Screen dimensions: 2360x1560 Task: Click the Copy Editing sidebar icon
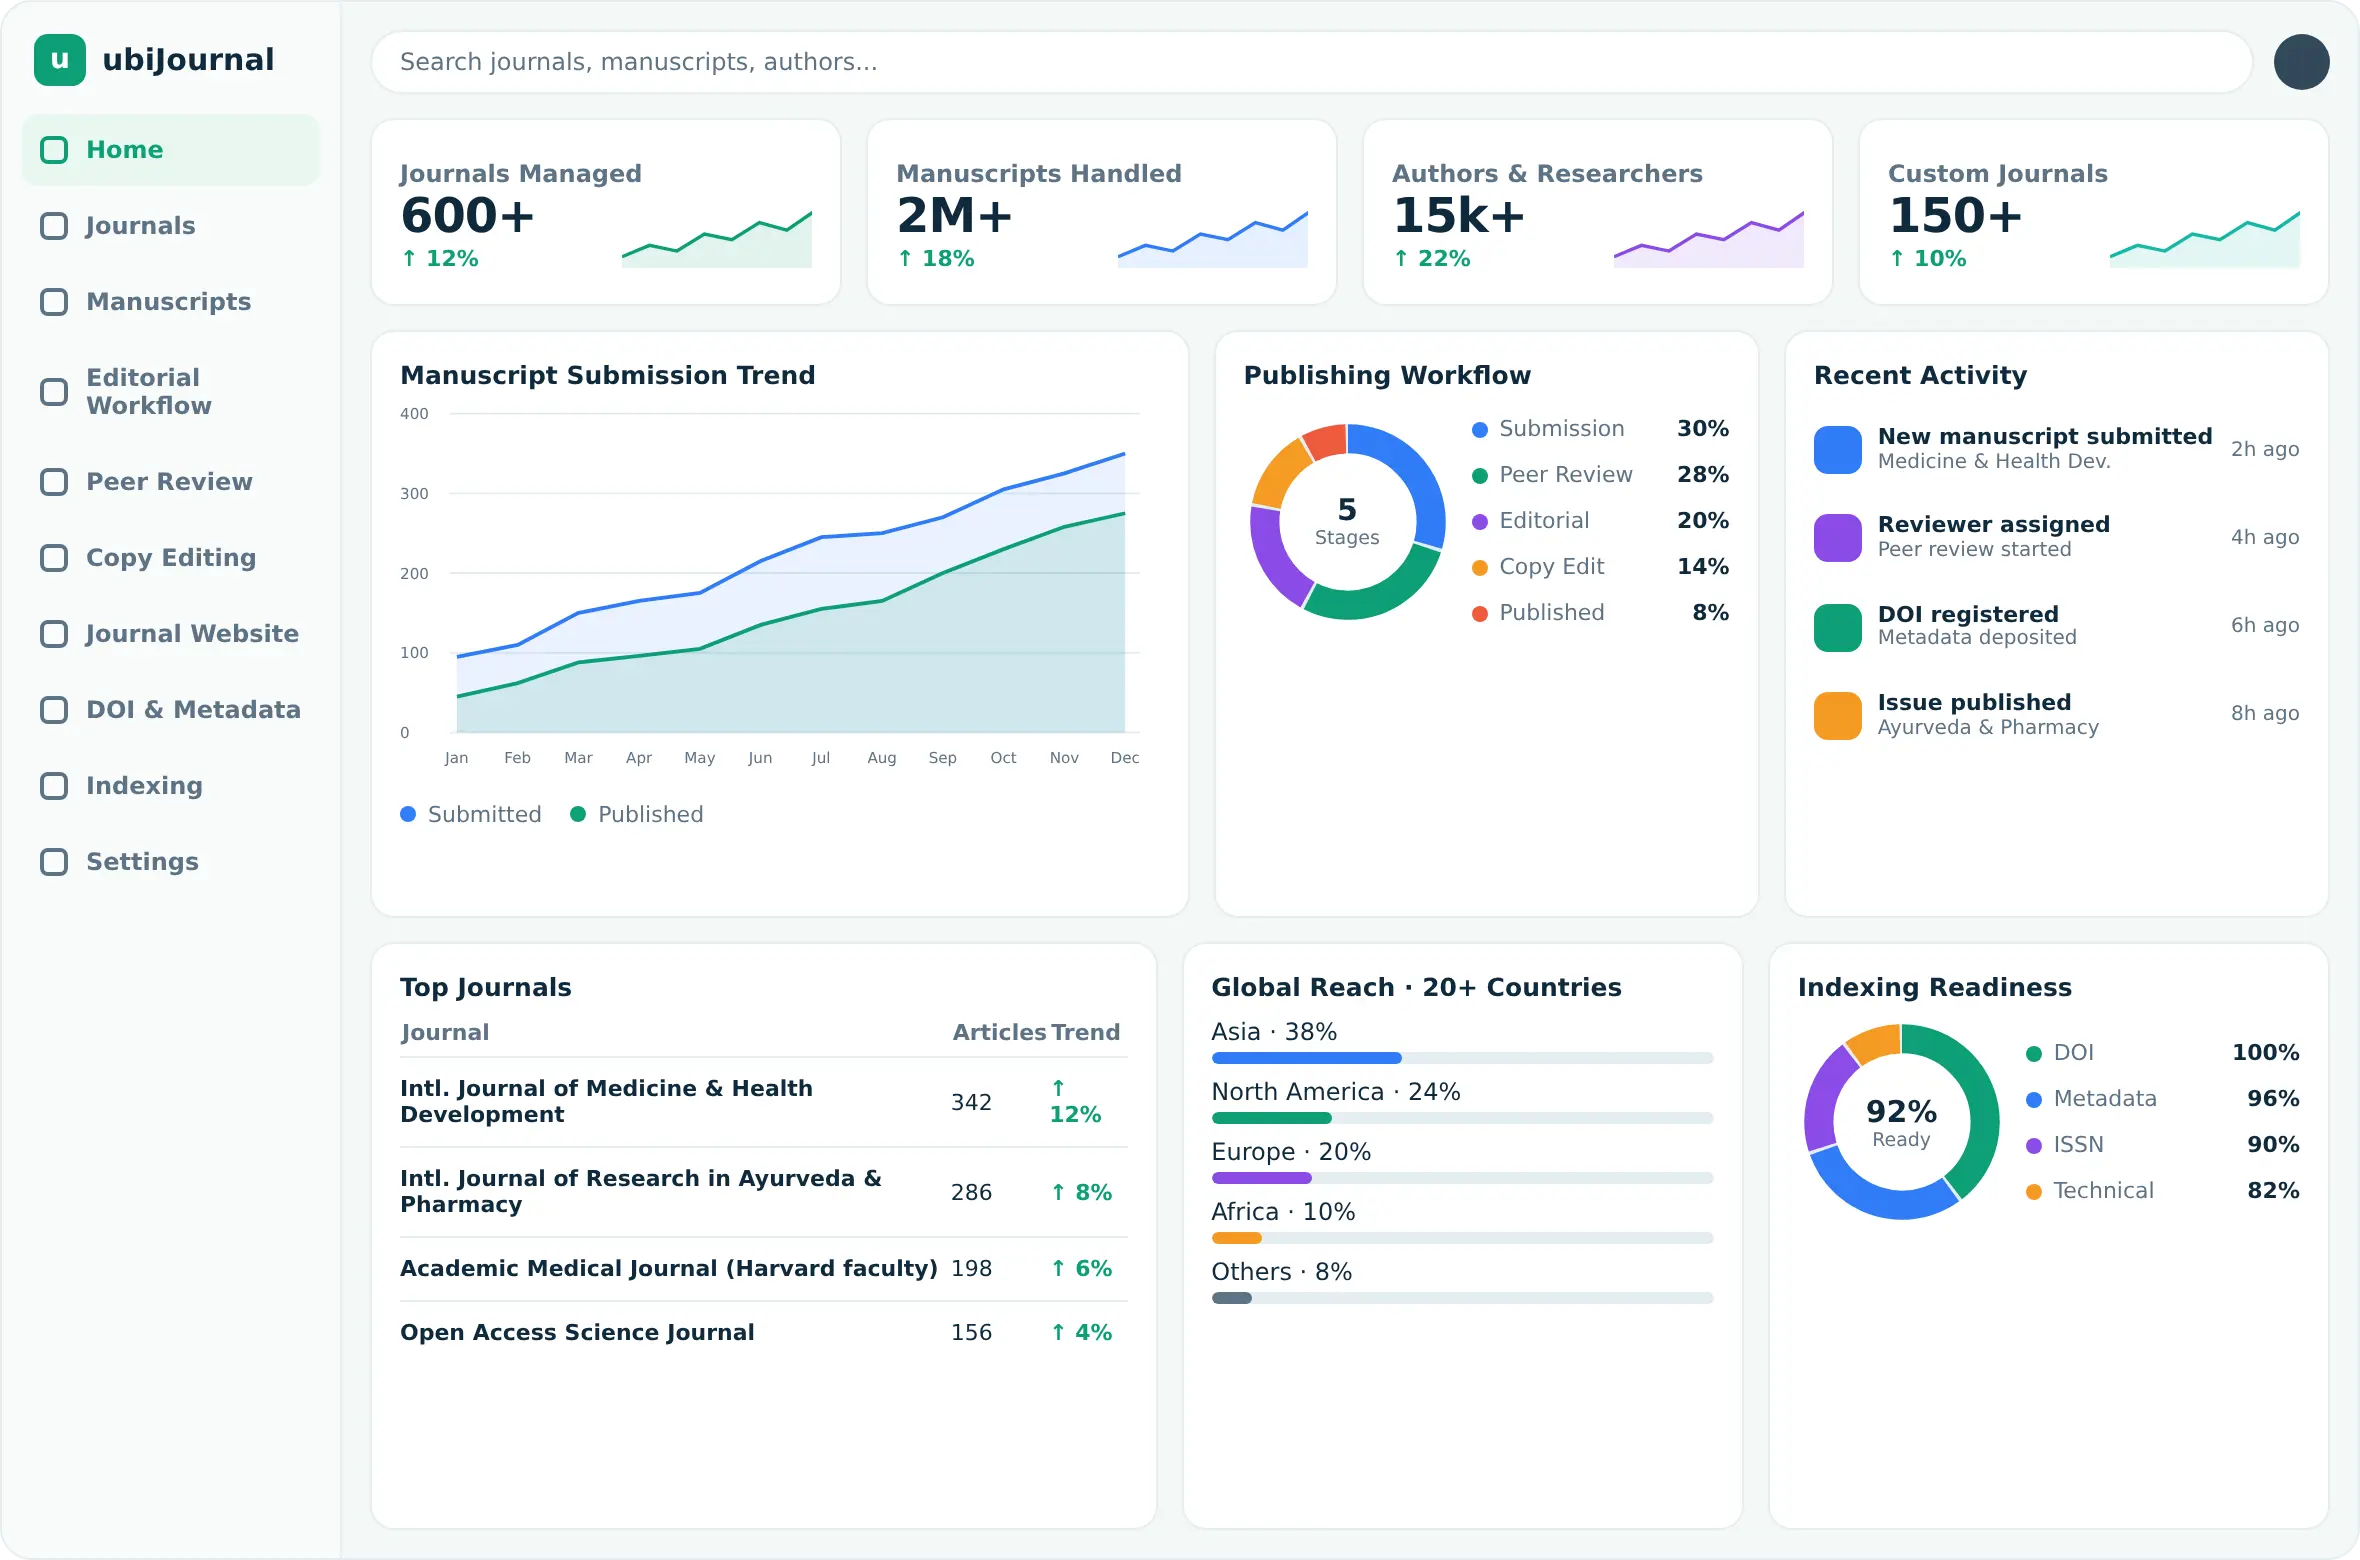[54, 558]
